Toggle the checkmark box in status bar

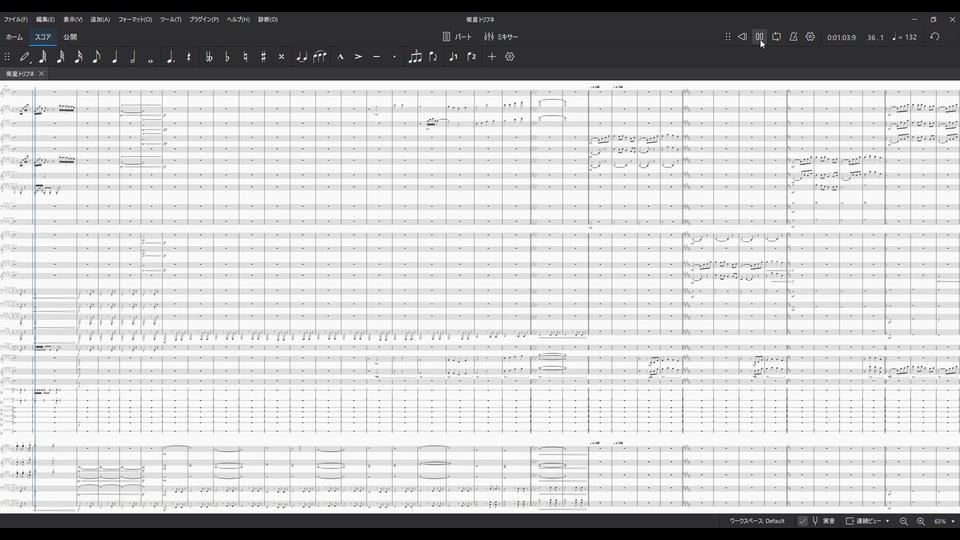click(x=803, y=521)
